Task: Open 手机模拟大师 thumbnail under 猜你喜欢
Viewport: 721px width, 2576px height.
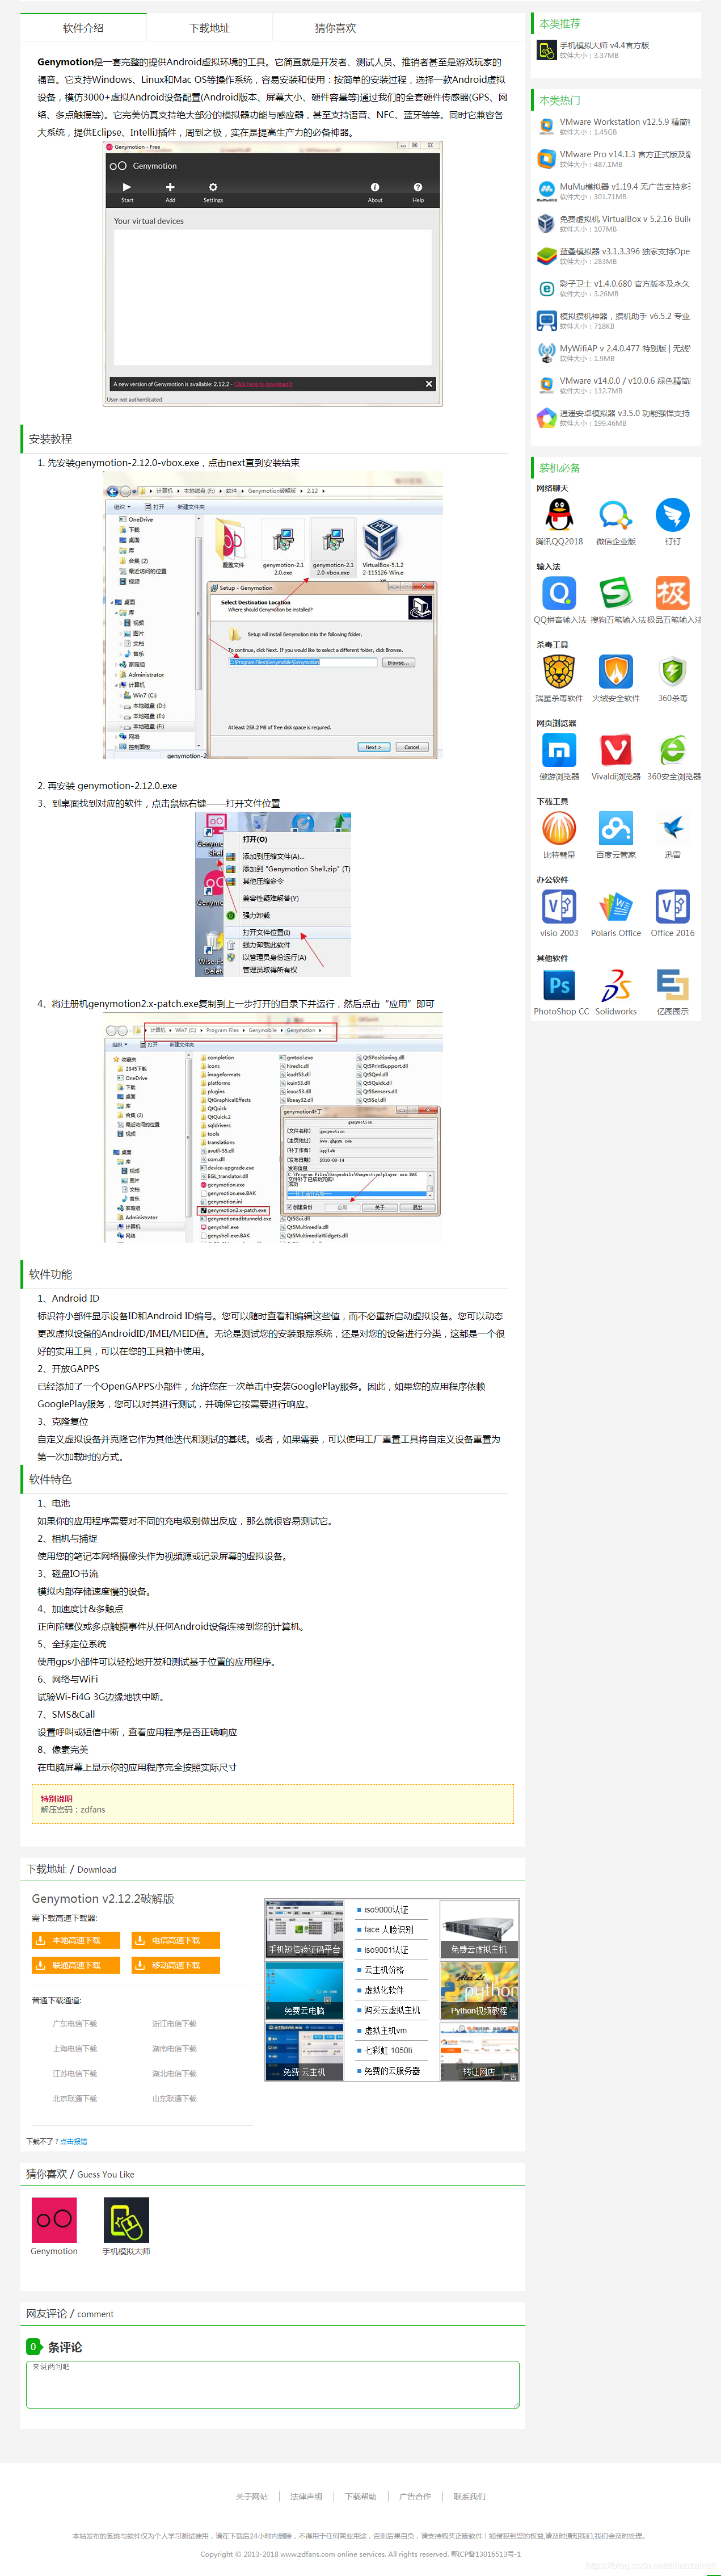Action: [x=126, y=2221]
